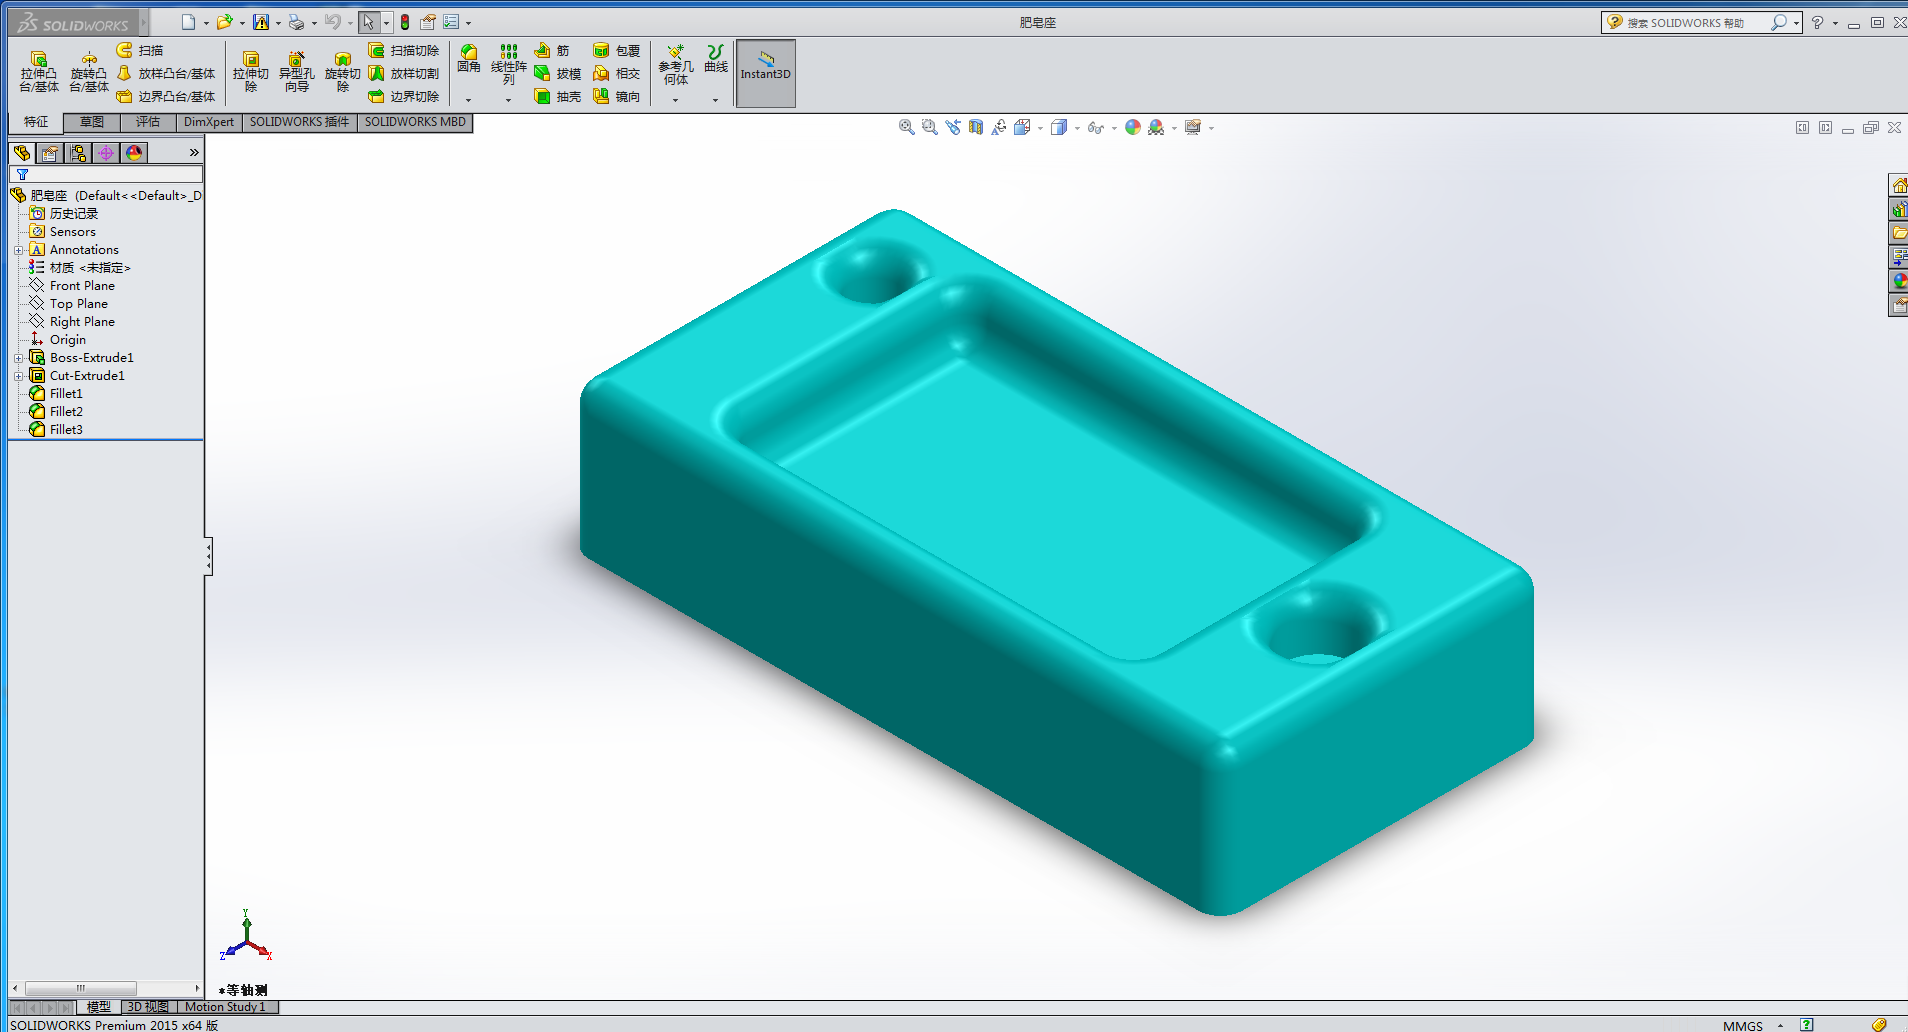Image resolution: width=1908 pixels, height=1032 pixels.
Task: Click the Zoom to Fit icon
Action: tap(907, 127)
